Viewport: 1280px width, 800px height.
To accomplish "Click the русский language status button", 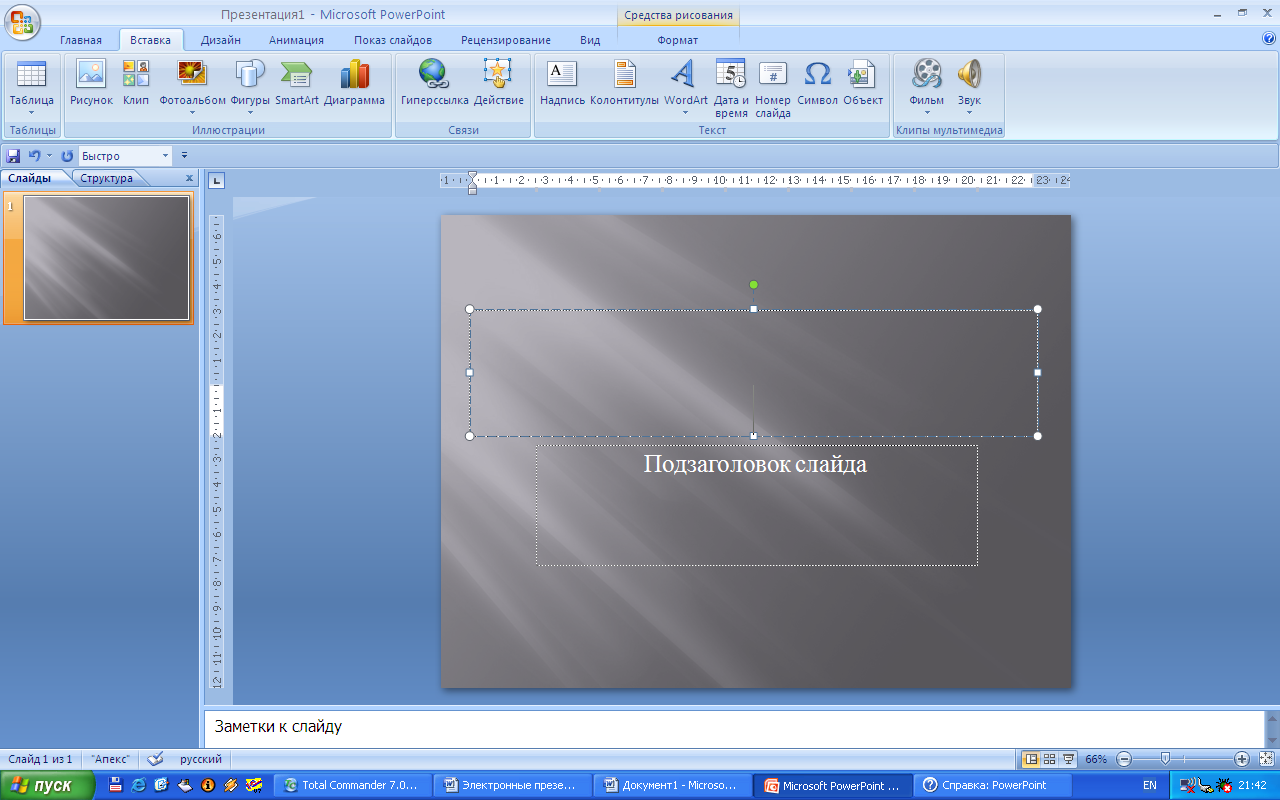I will 201,759.
